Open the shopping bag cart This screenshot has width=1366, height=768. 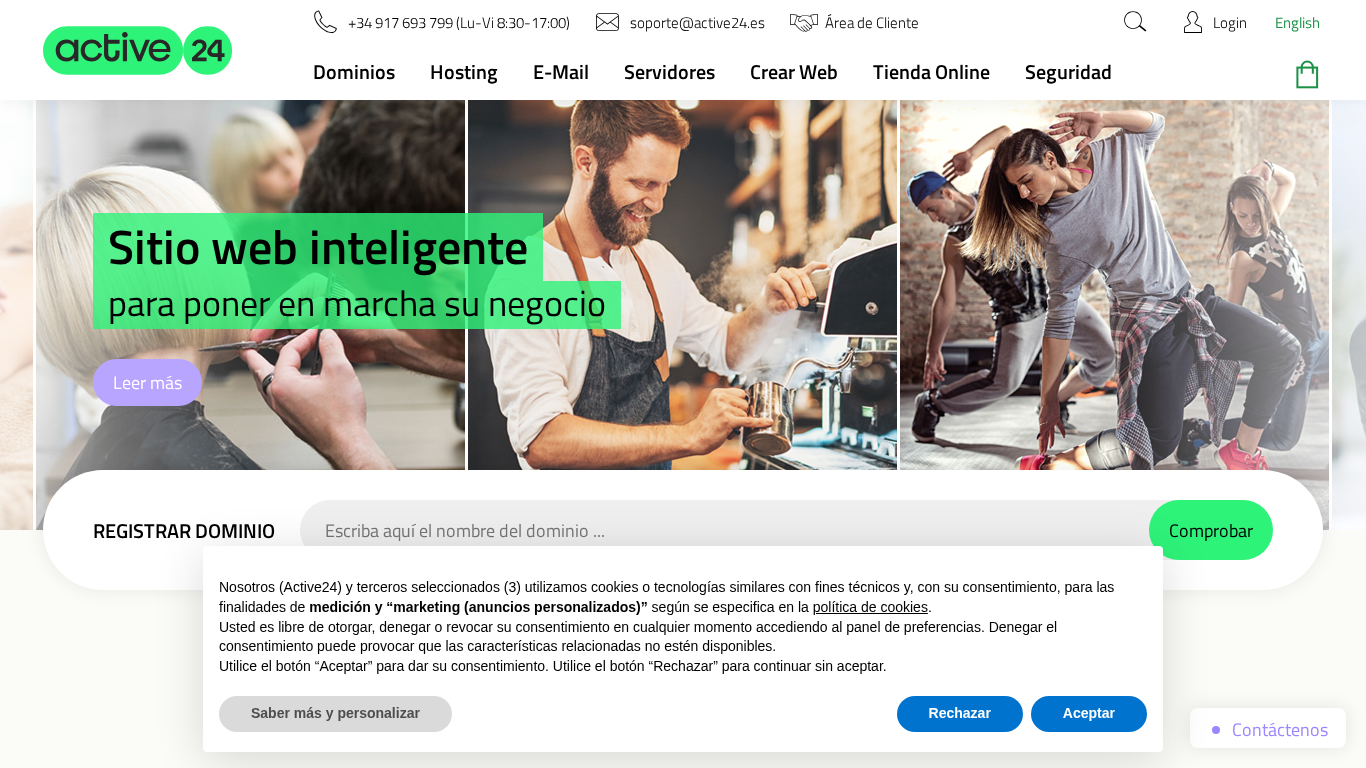click(1307, 74)
